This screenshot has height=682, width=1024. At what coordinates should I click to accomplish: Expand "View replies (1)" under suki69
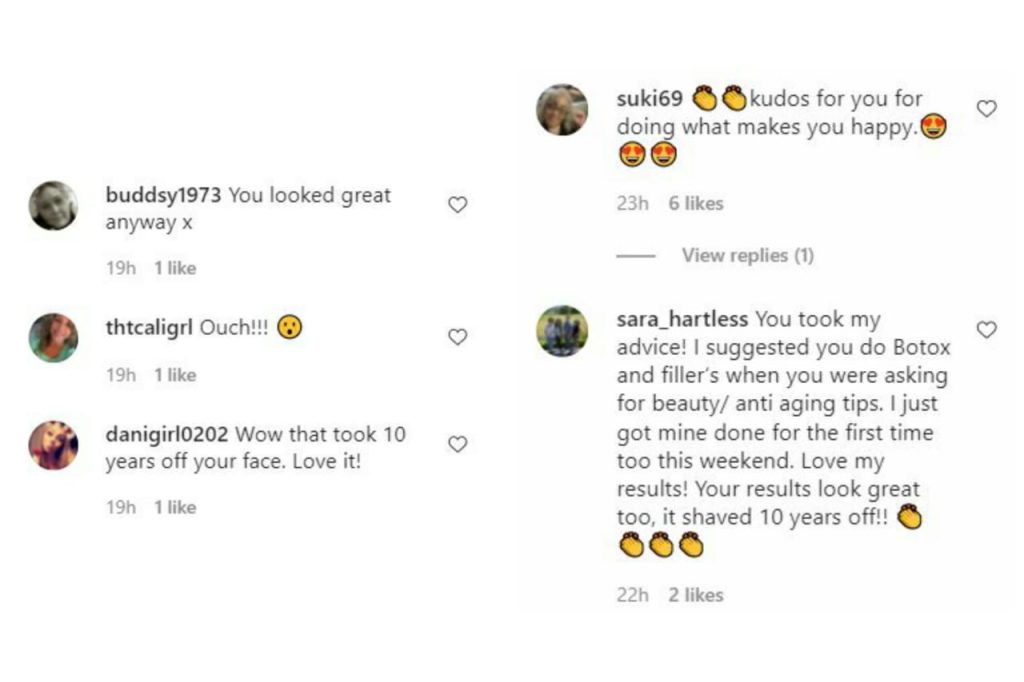point(747,256)
